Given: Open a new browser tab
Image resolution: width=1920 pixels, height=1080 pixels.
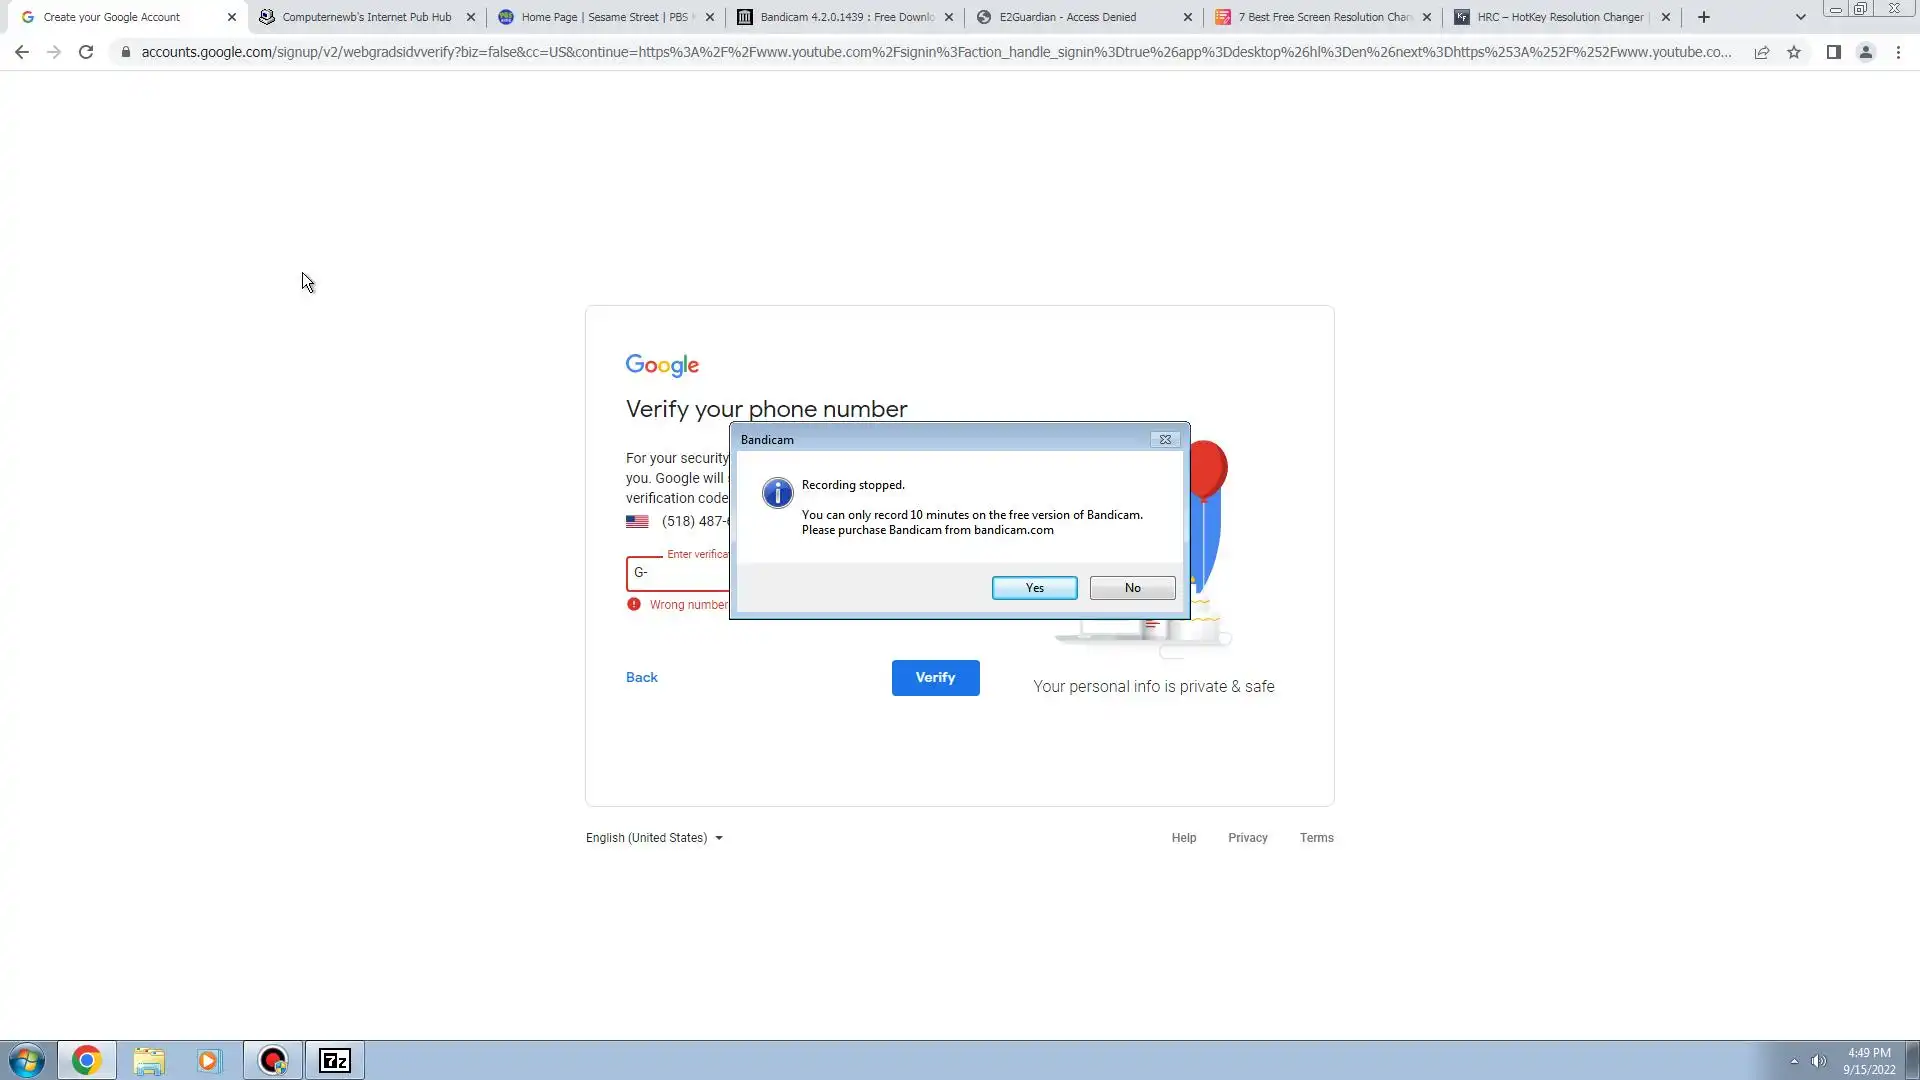Looking at the screenshot, I should tap(1704, 17).
